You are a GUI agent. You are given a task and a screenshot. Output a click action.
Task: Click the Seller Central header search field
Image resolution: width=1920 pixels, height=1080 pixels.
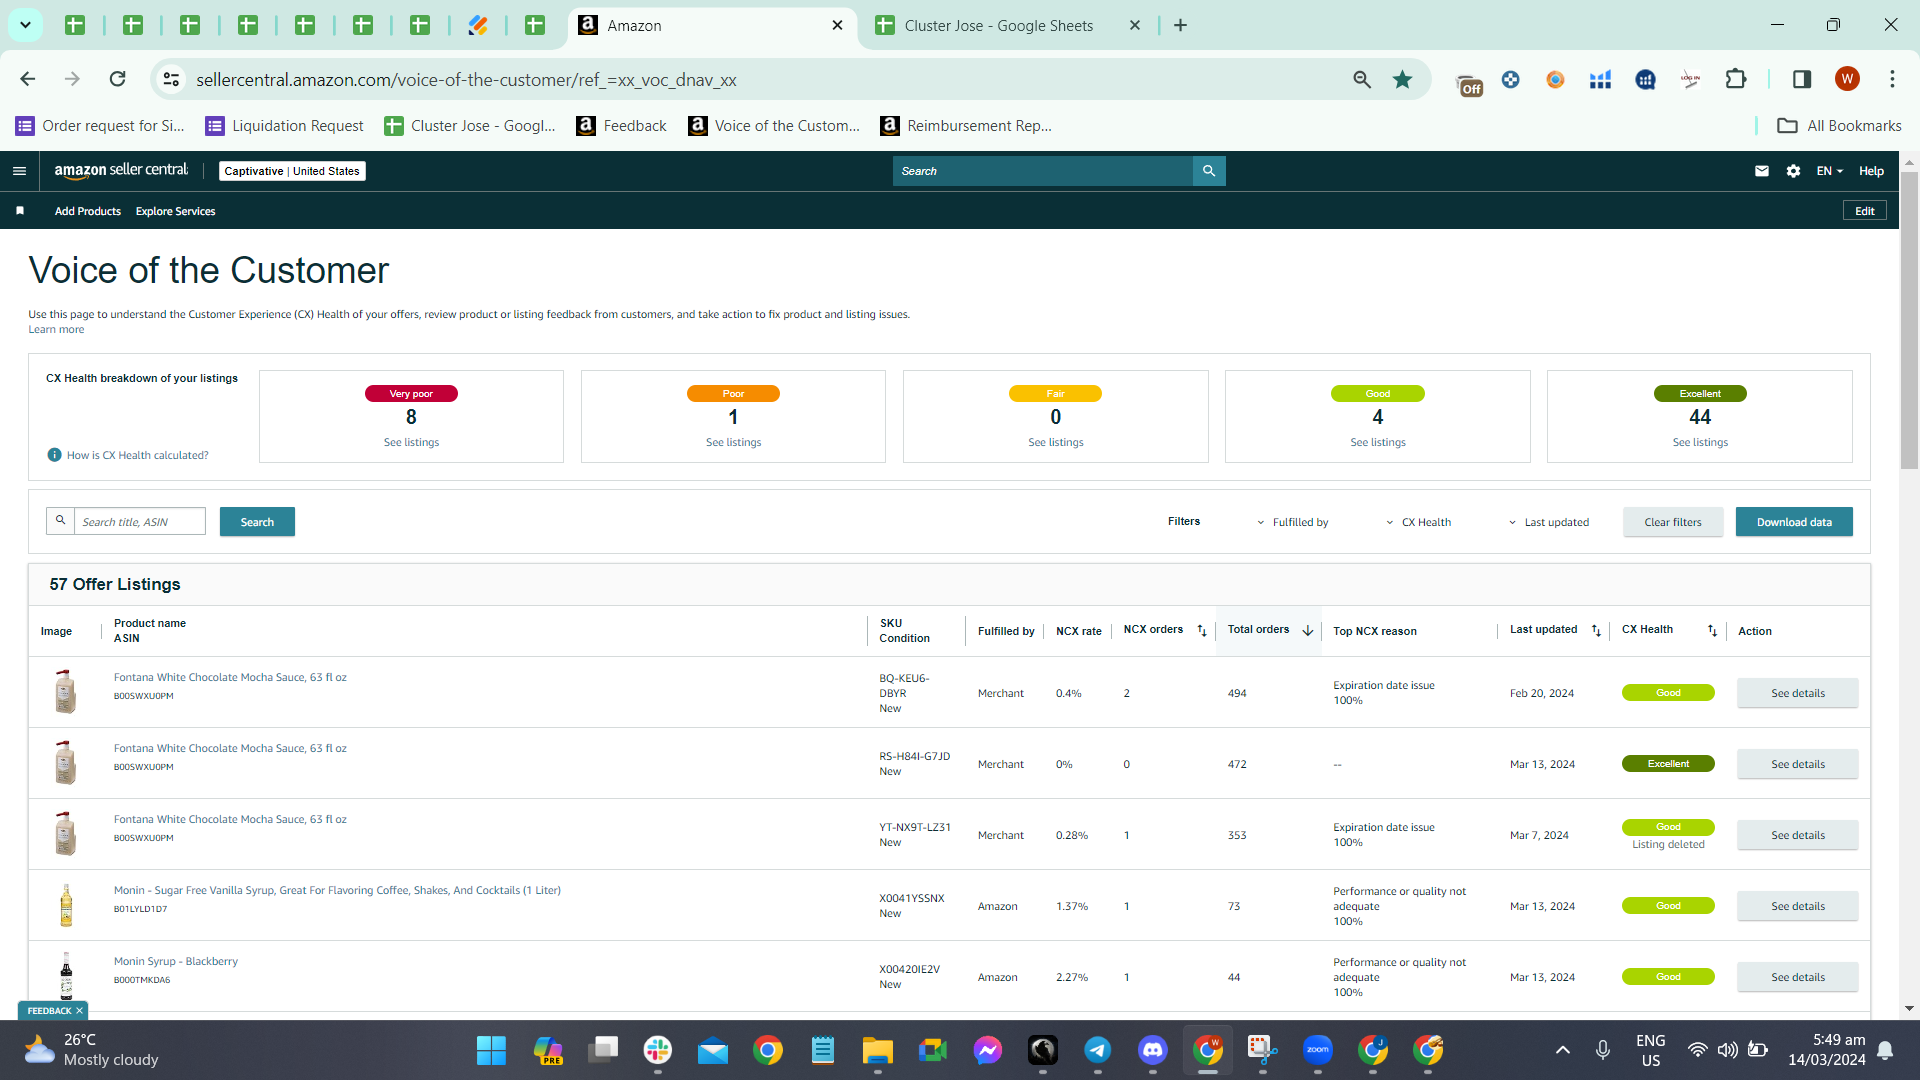coord(1043,171)
